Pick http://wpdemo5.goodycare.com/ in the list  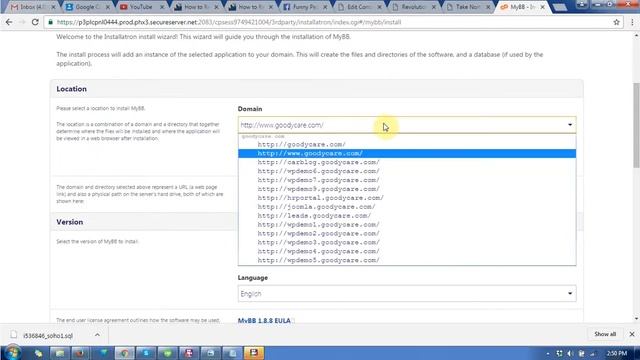pos(407,260)
